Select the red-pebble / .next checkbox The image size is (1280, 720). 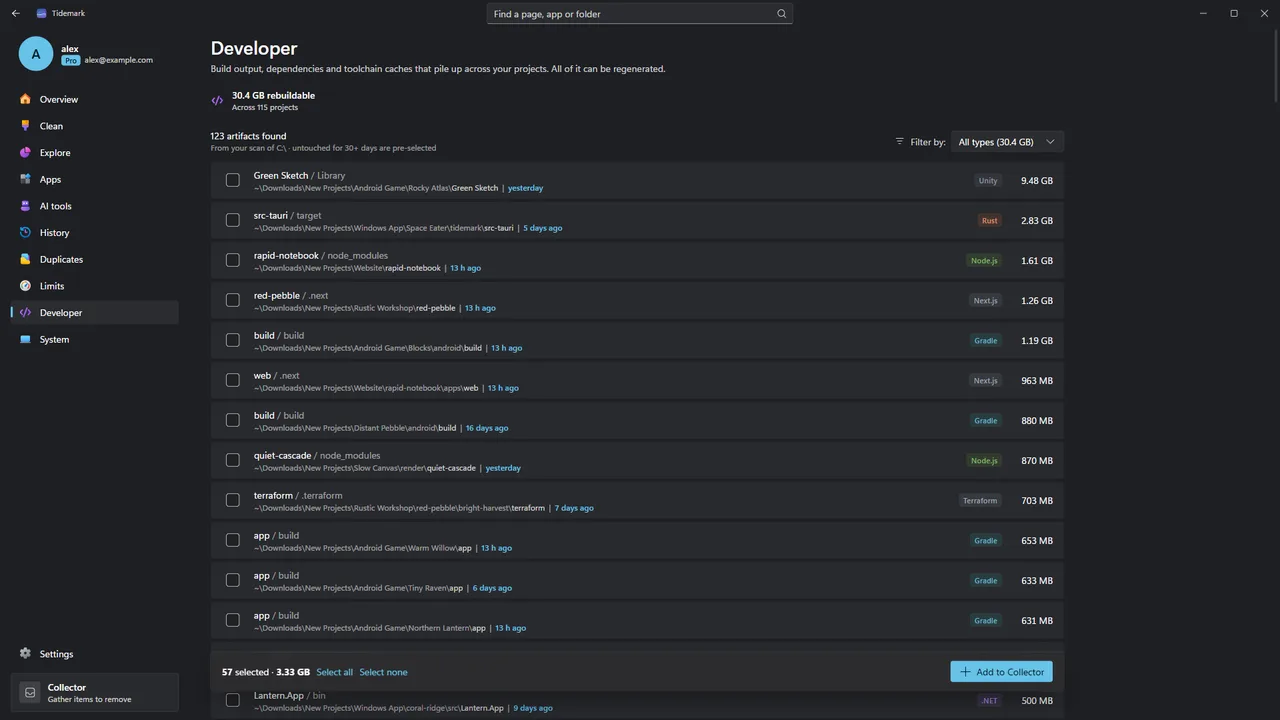tap(233, 300)
